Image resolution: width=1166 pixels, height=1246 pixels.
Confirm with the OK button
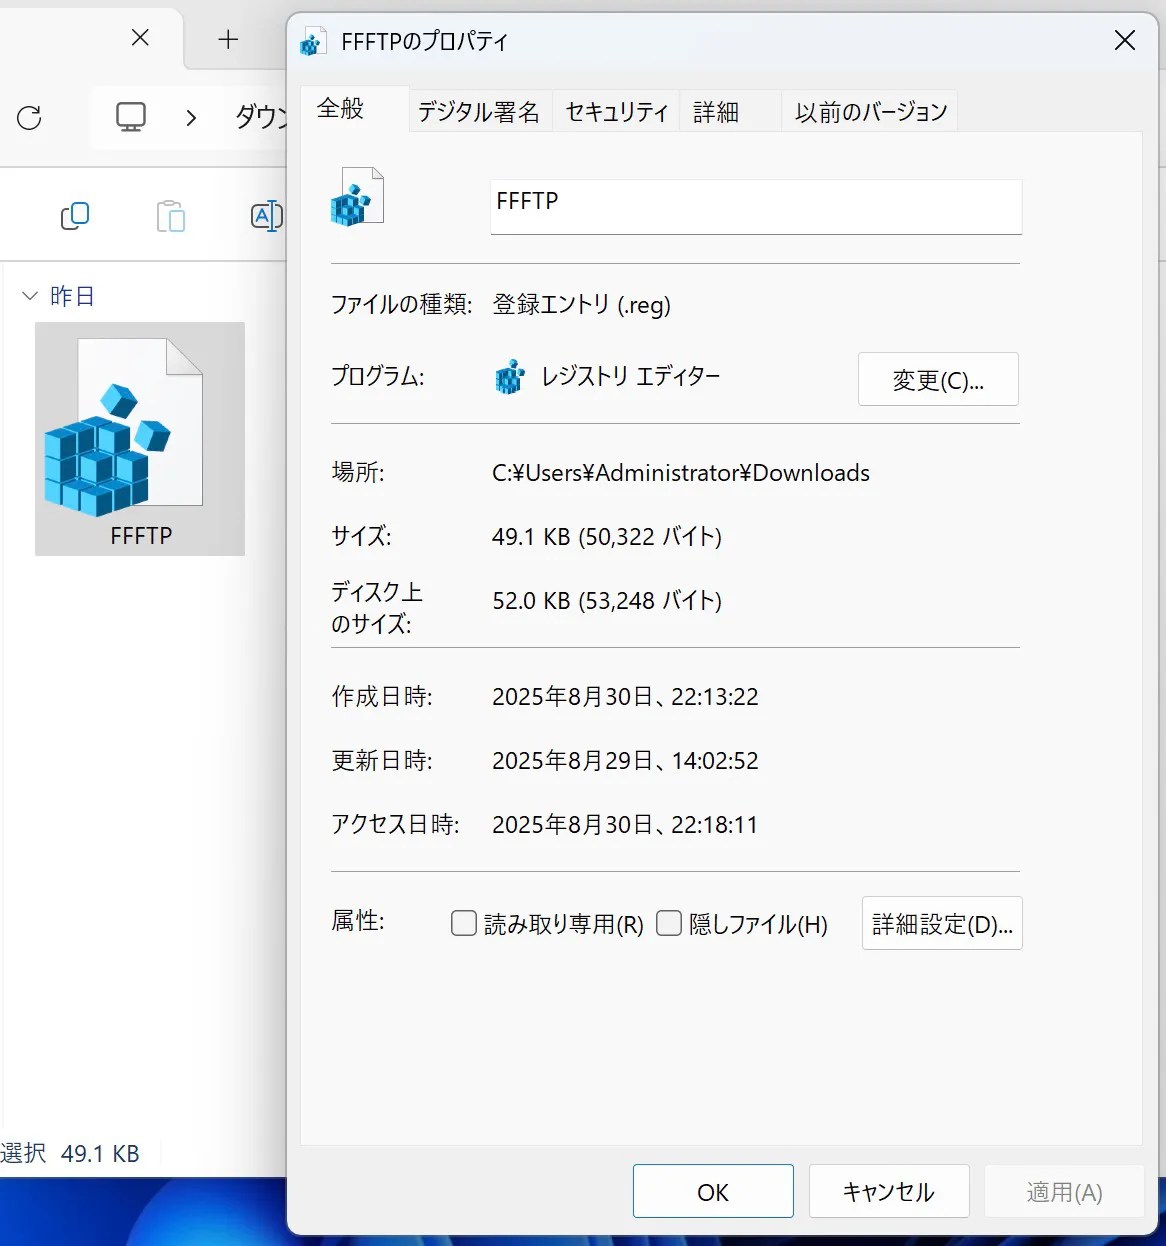713,1191
